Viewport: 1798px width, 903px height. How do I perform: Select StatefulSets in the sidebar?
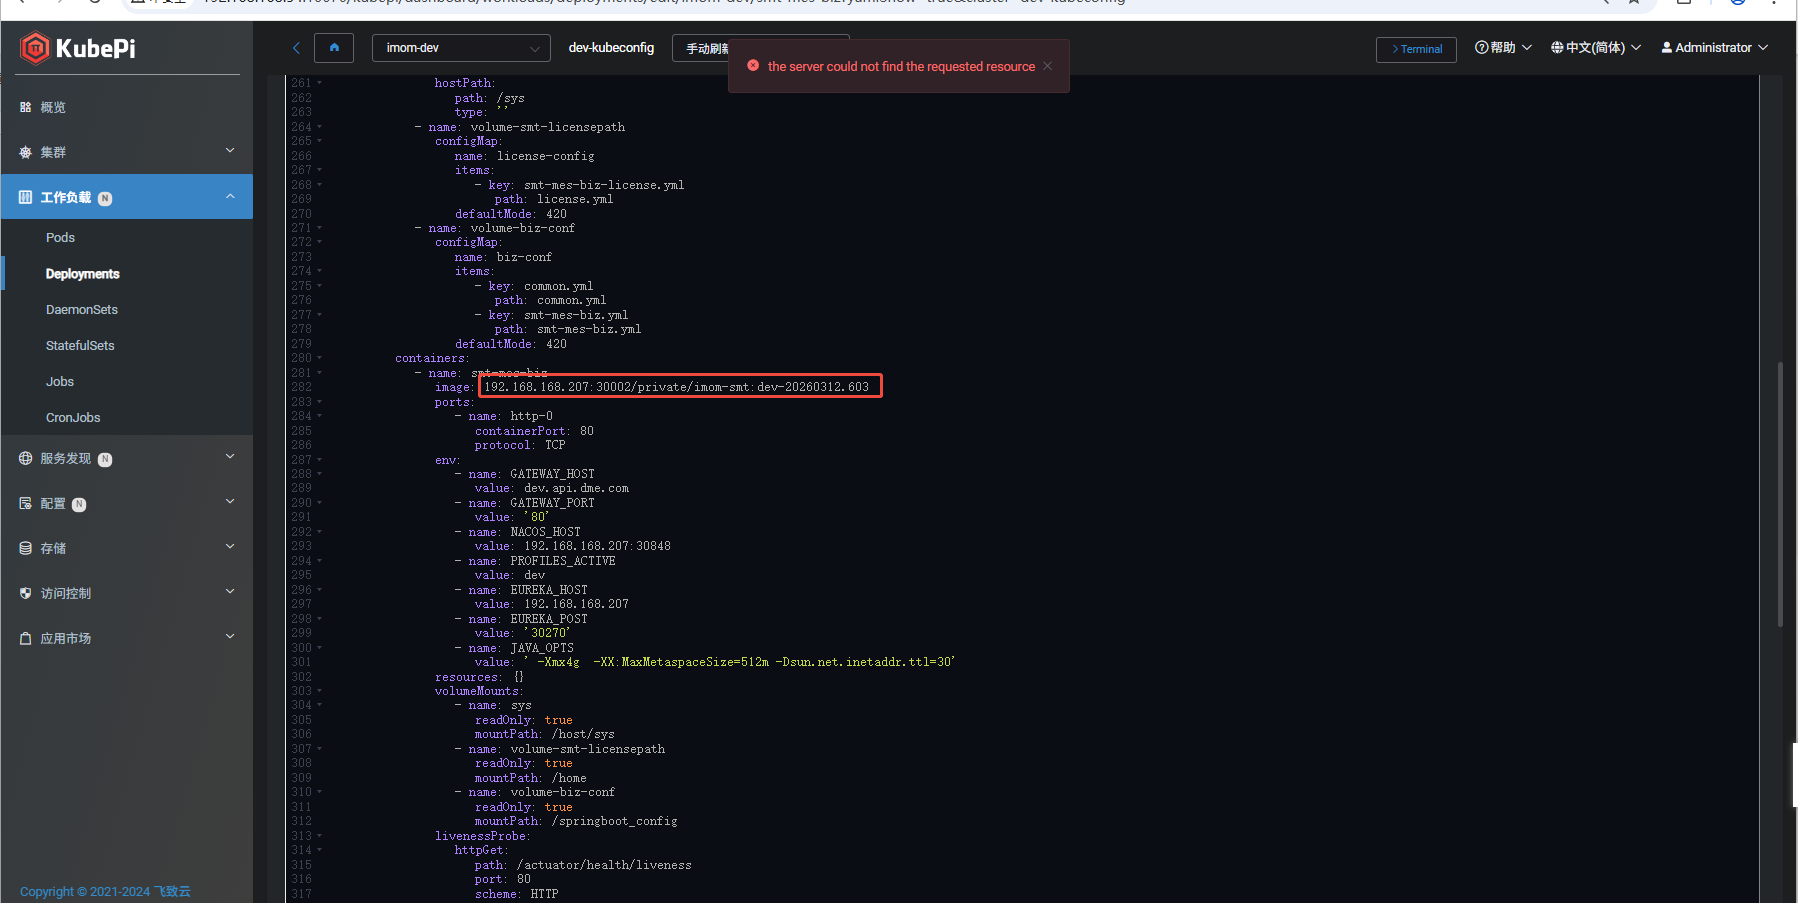point(80,345)
